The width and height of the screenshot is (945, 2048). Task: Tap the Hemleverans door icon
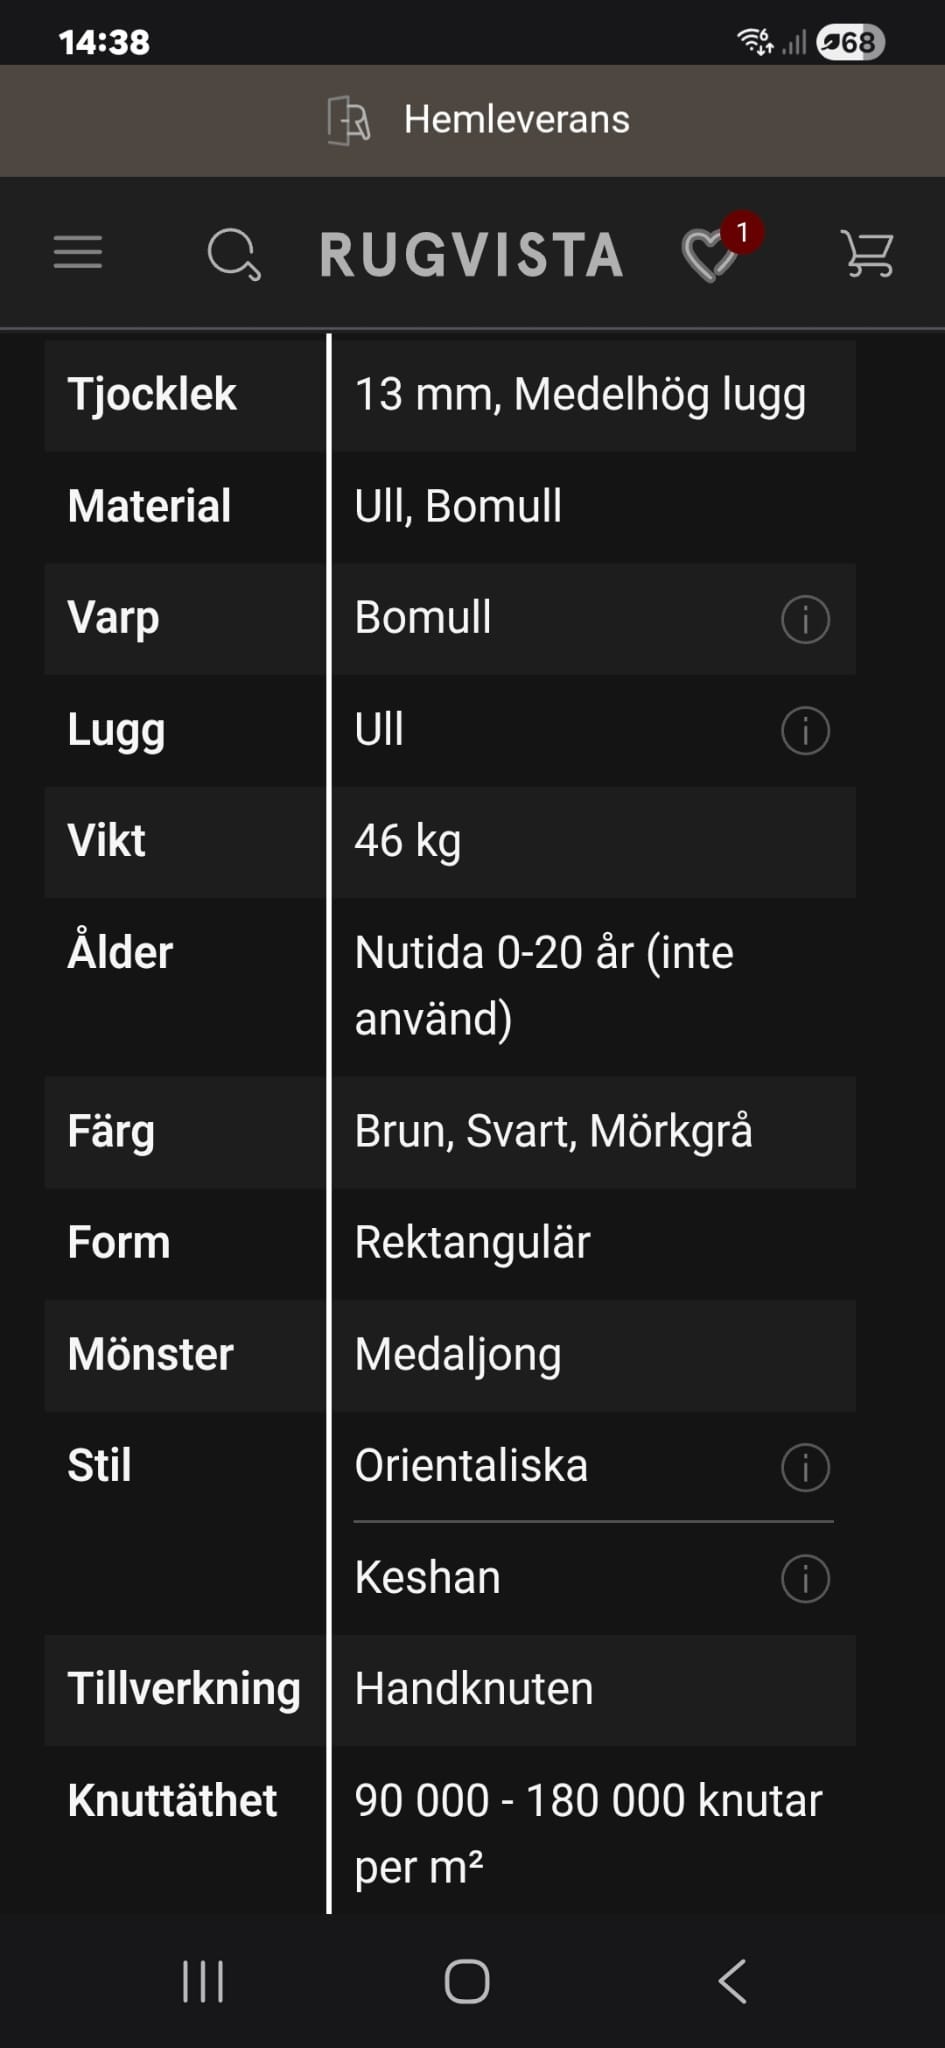tap(348, 120)
